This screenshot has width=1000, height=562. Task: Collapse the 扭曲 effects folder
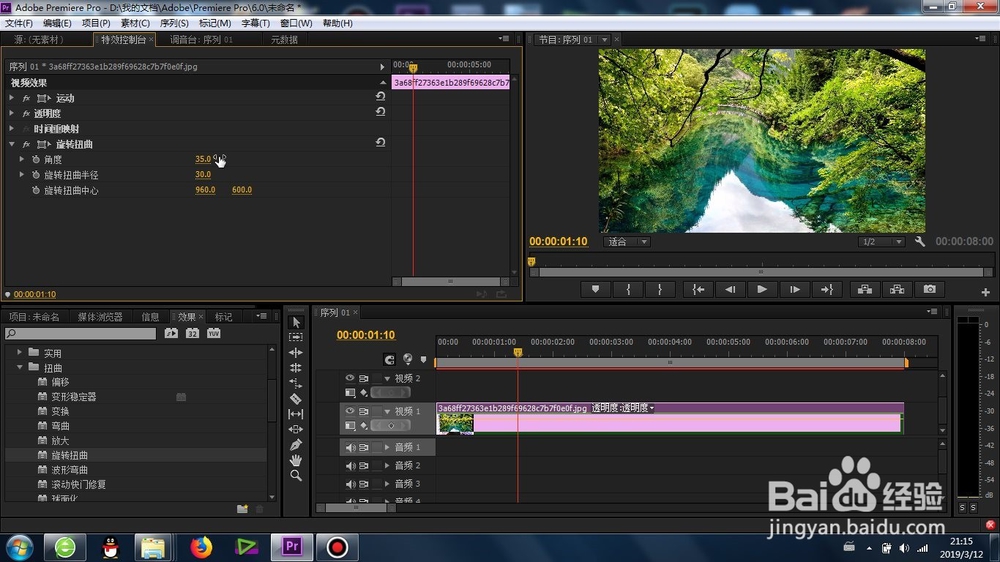pyautogui.click(x=19, y=367)
